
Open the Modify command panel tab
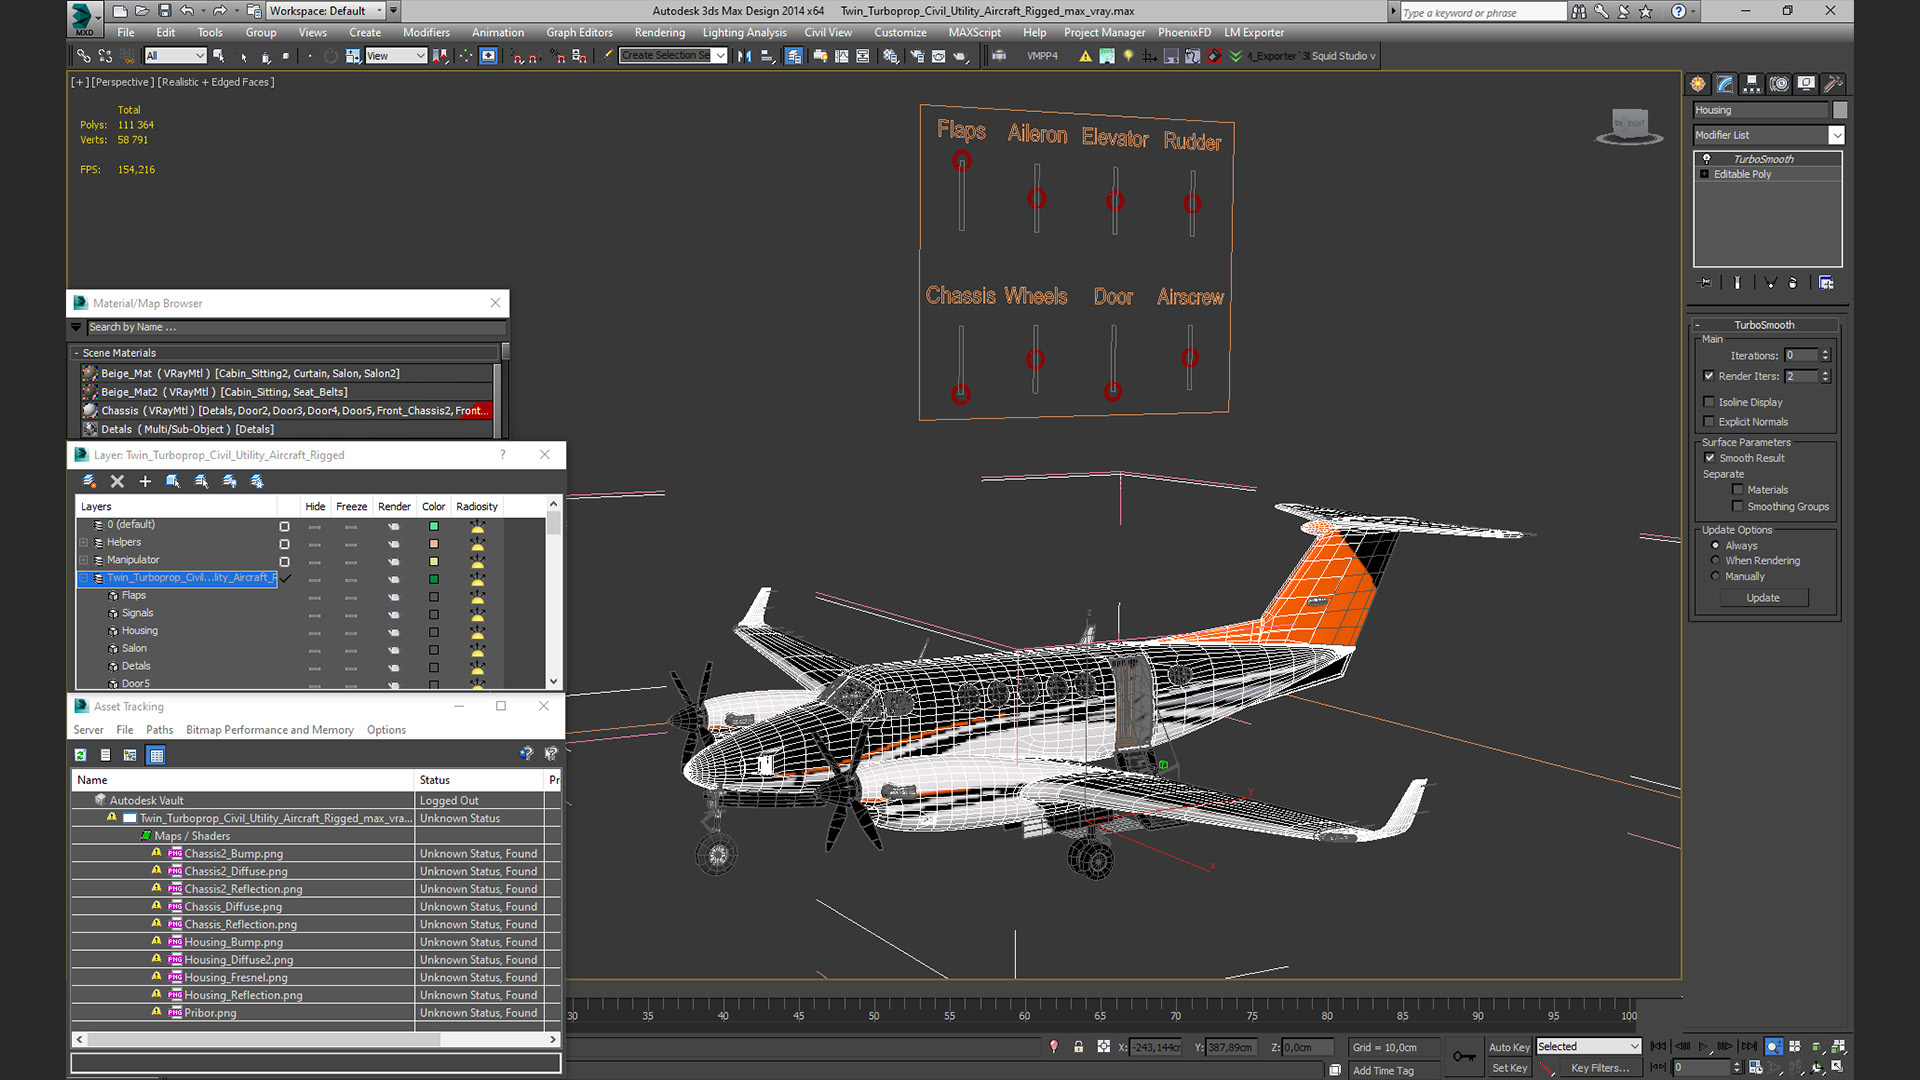1725,84
